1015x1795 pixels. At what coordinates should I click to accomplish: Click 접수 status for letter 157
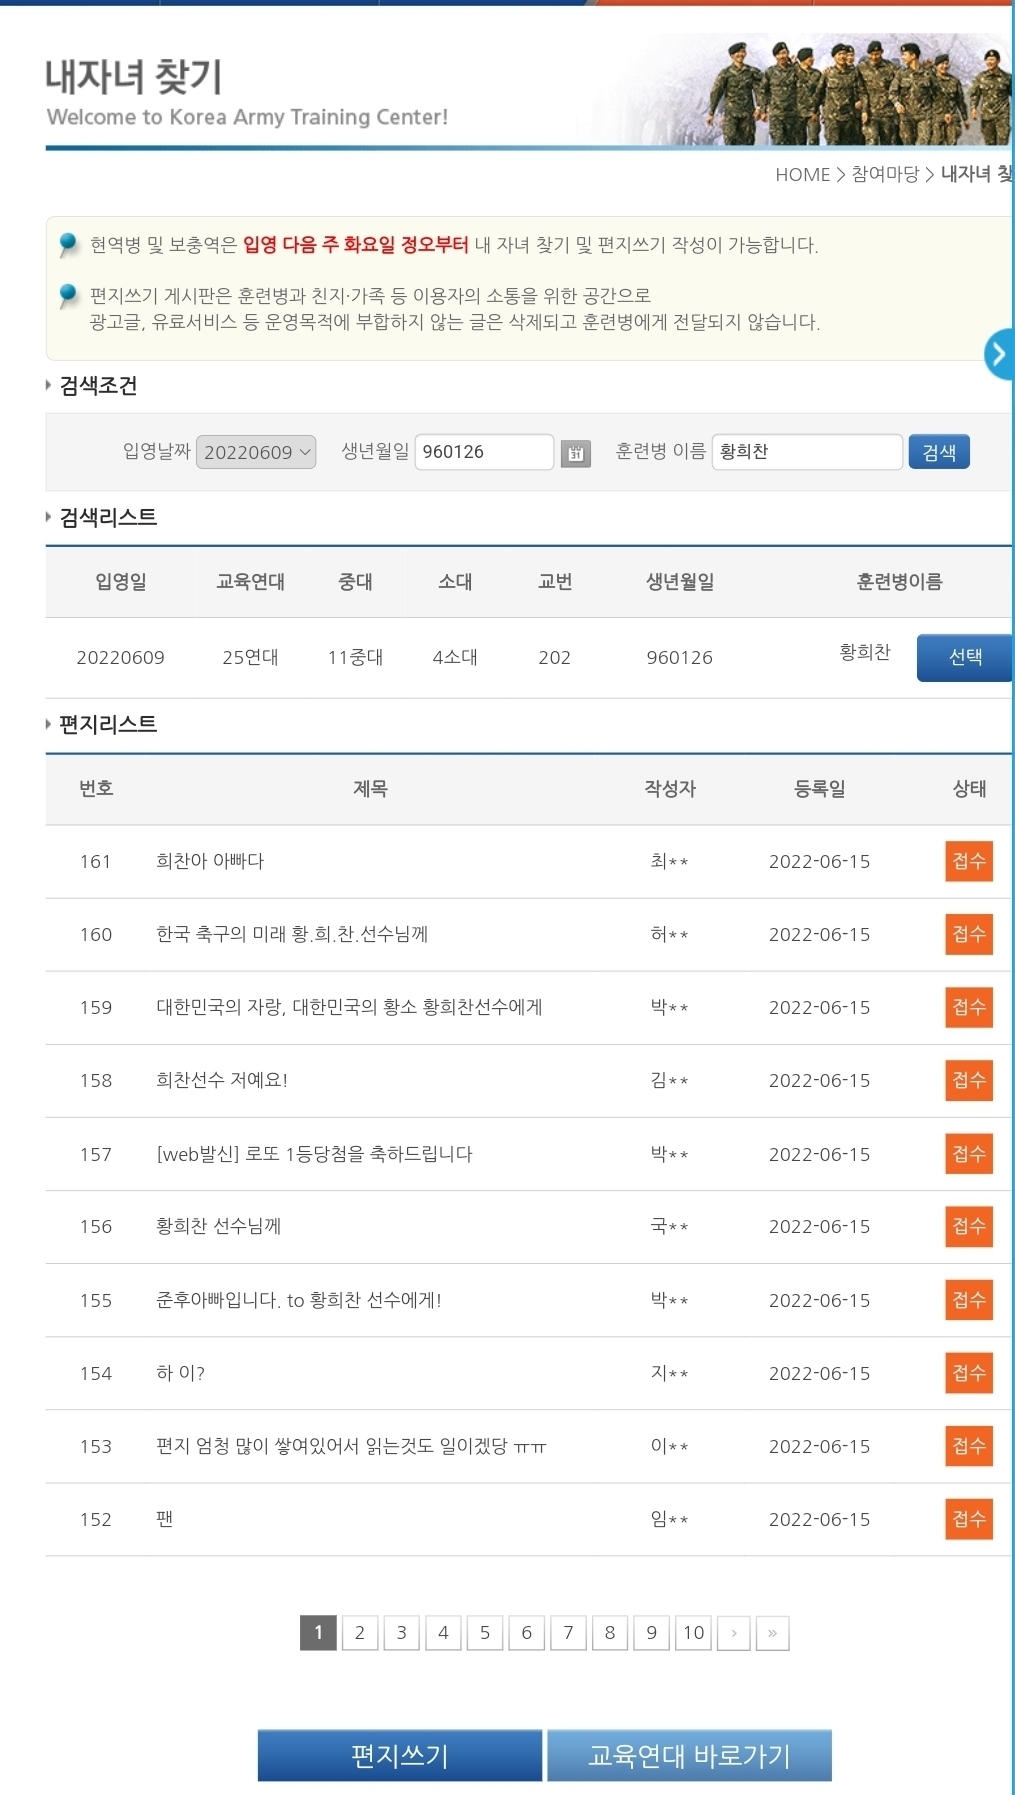(969, 1154)
